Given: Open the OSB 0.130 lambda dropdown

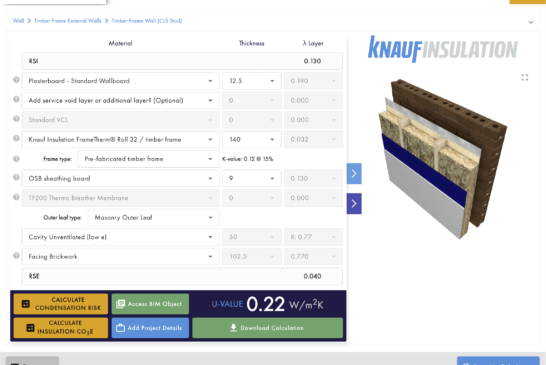Looking at the screenshot, I should click(x=313, y=178).
